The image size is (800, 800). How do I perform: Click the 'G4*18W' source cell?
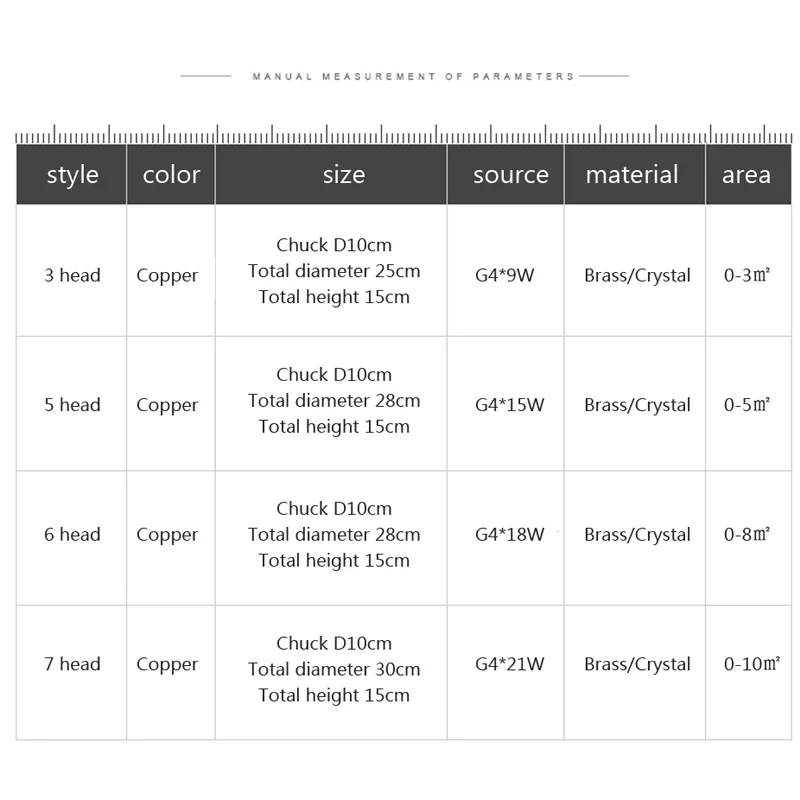[510, 535]
